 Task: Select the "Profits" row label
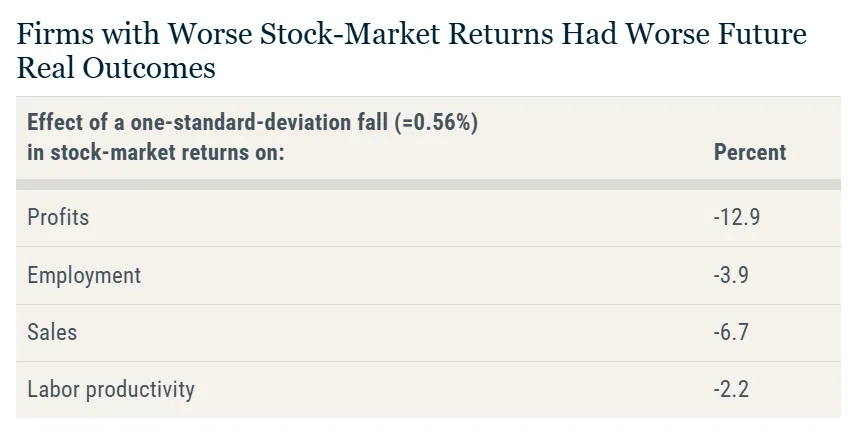tap(58, 217)
